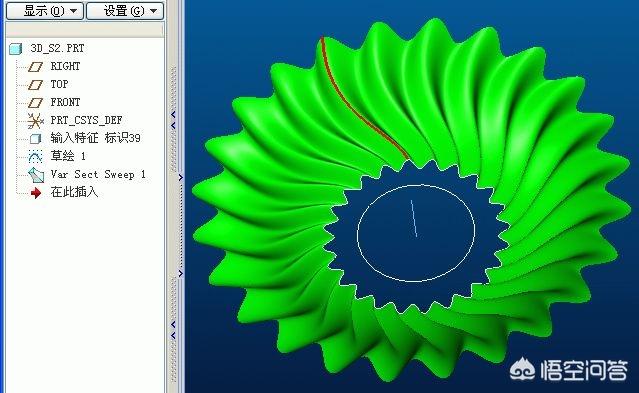Select the 输入特征 标识39 tree item

click(95, 138)
